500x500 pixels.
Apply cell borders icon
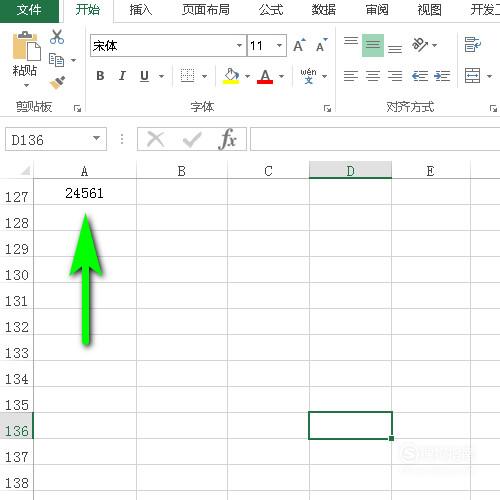point(187,76)
